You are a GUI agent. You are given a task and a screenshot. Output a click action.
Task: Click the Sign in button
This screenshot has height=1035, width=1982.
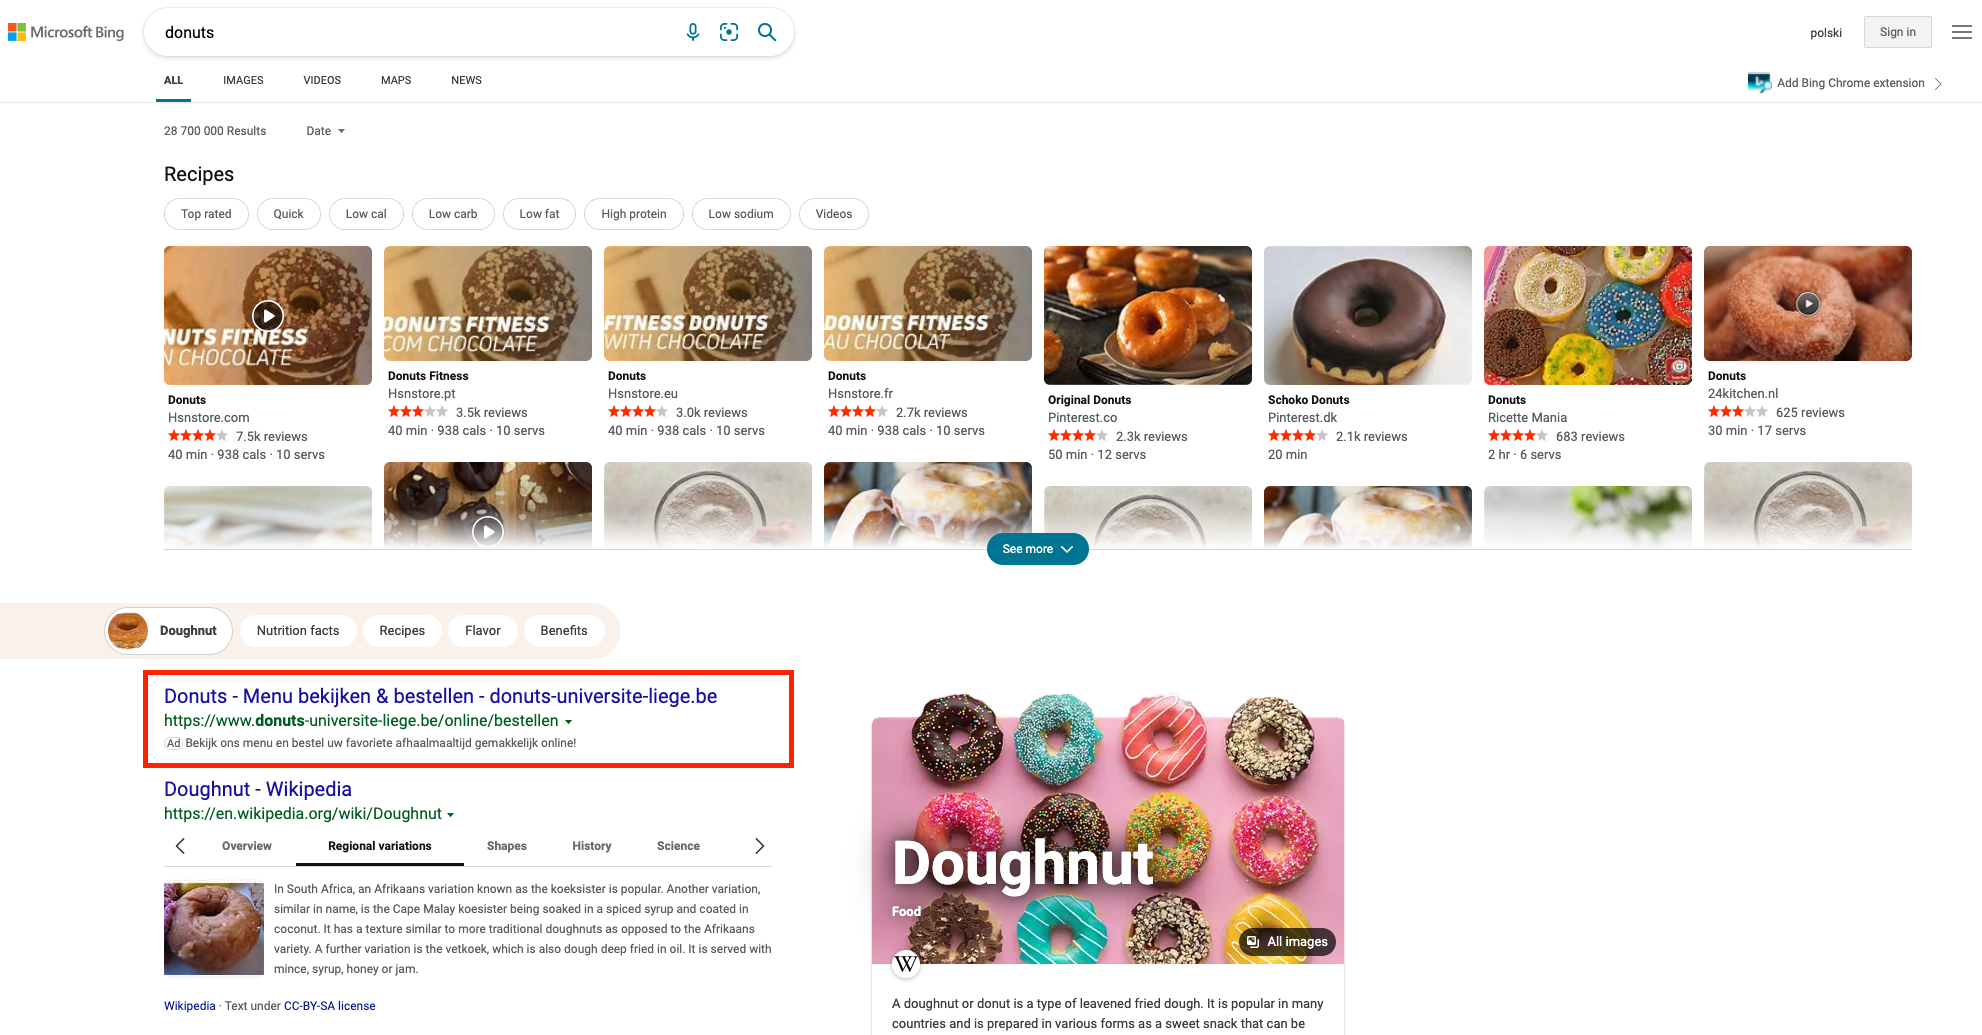point(1898,32)
